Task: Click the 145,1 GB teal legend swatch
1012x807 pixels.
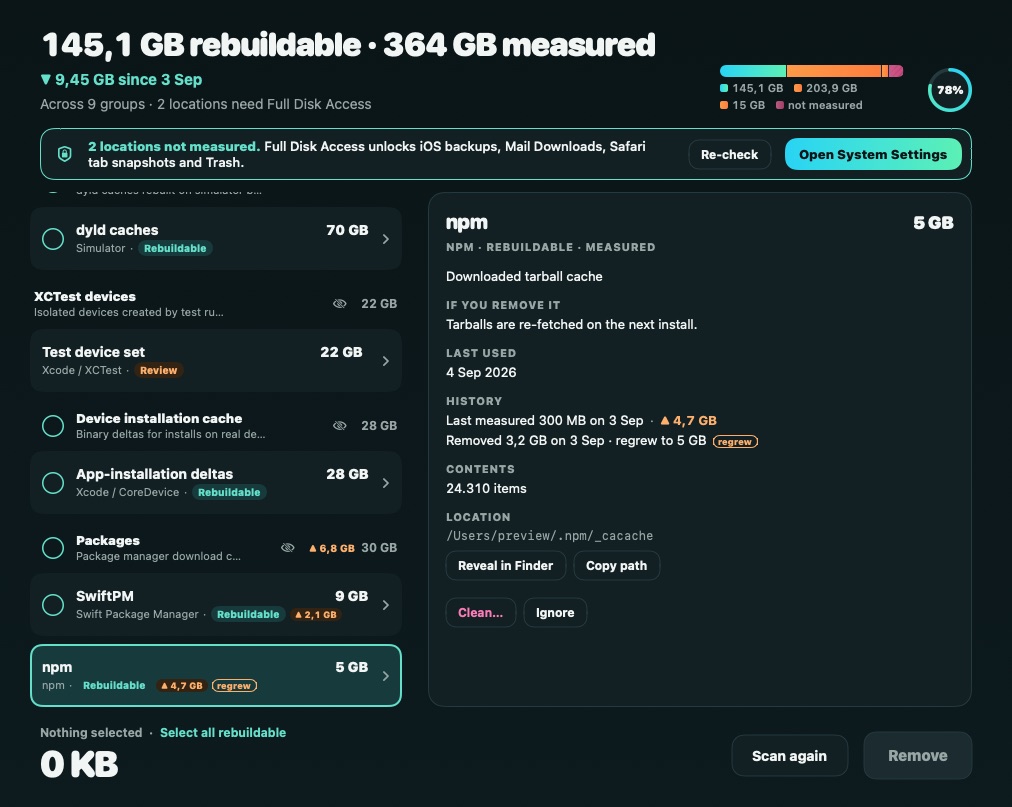Action: [x=724, y=88]
